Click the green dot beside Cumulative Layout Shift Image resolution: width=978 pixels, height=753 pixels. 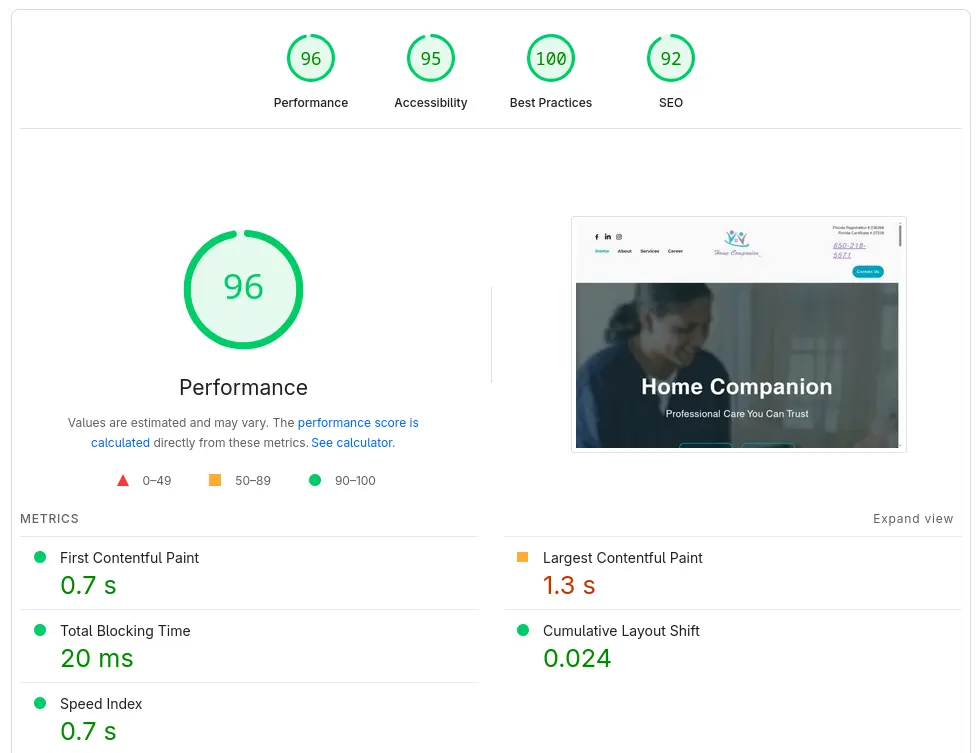click(524, 630)
